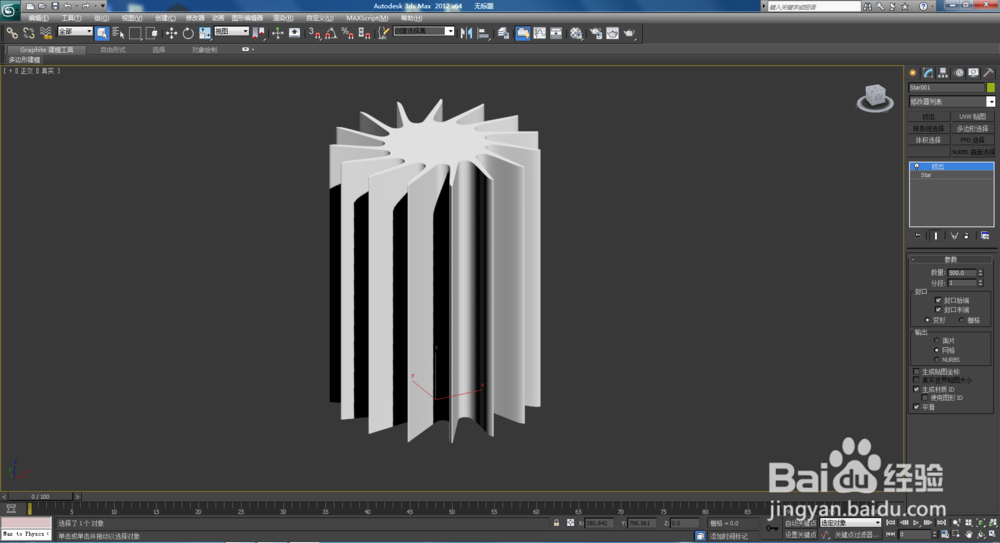This screenshot has height=543, width=1000.
Task: Toggle the 封口始端 checkbox
Action: (937, 300)
